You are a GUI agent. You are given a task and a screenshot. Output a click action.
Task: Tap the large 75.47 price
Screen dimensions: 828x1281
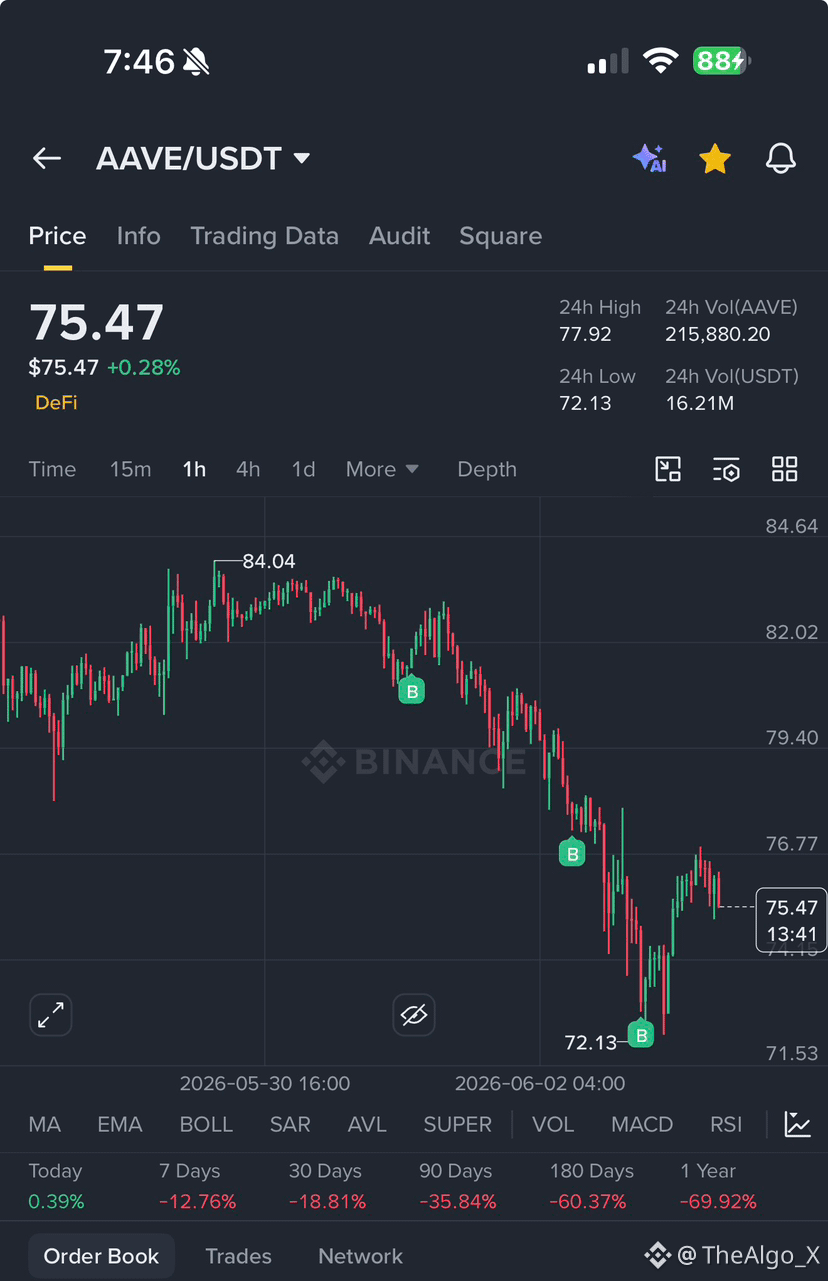[96, 323]
